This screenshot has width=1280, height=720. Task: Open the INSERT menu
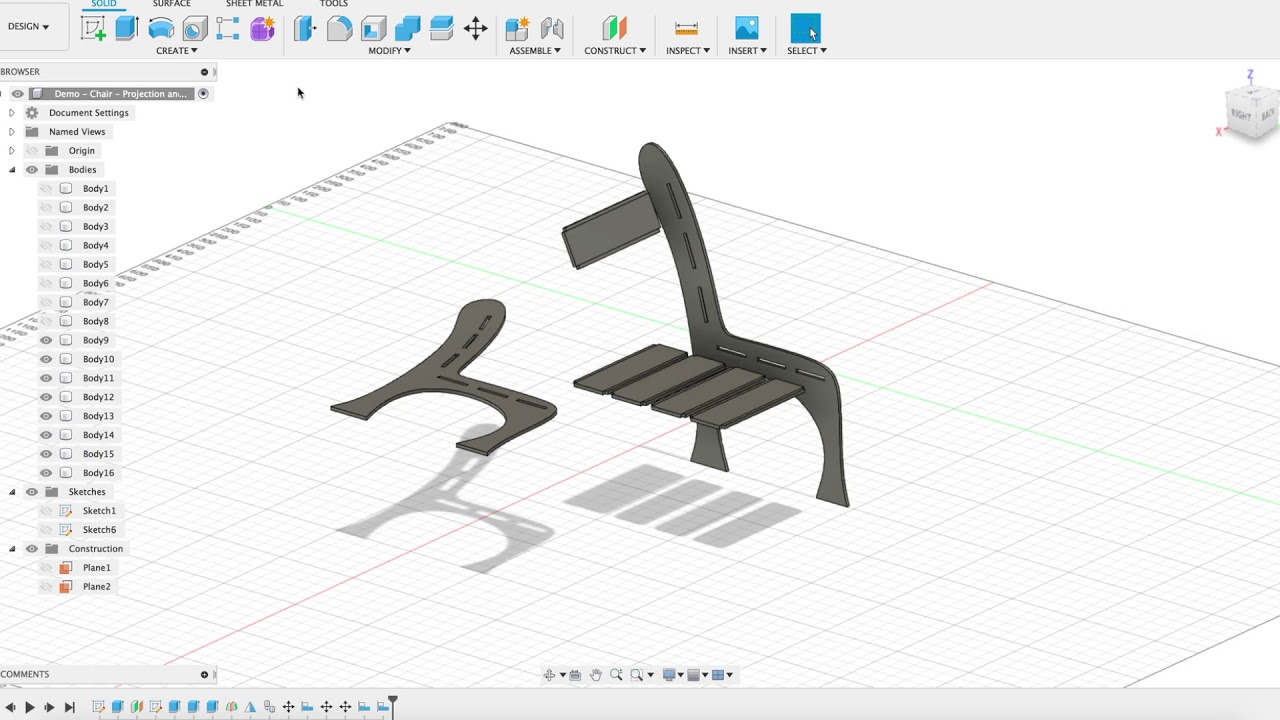click(x=747, y=51)
